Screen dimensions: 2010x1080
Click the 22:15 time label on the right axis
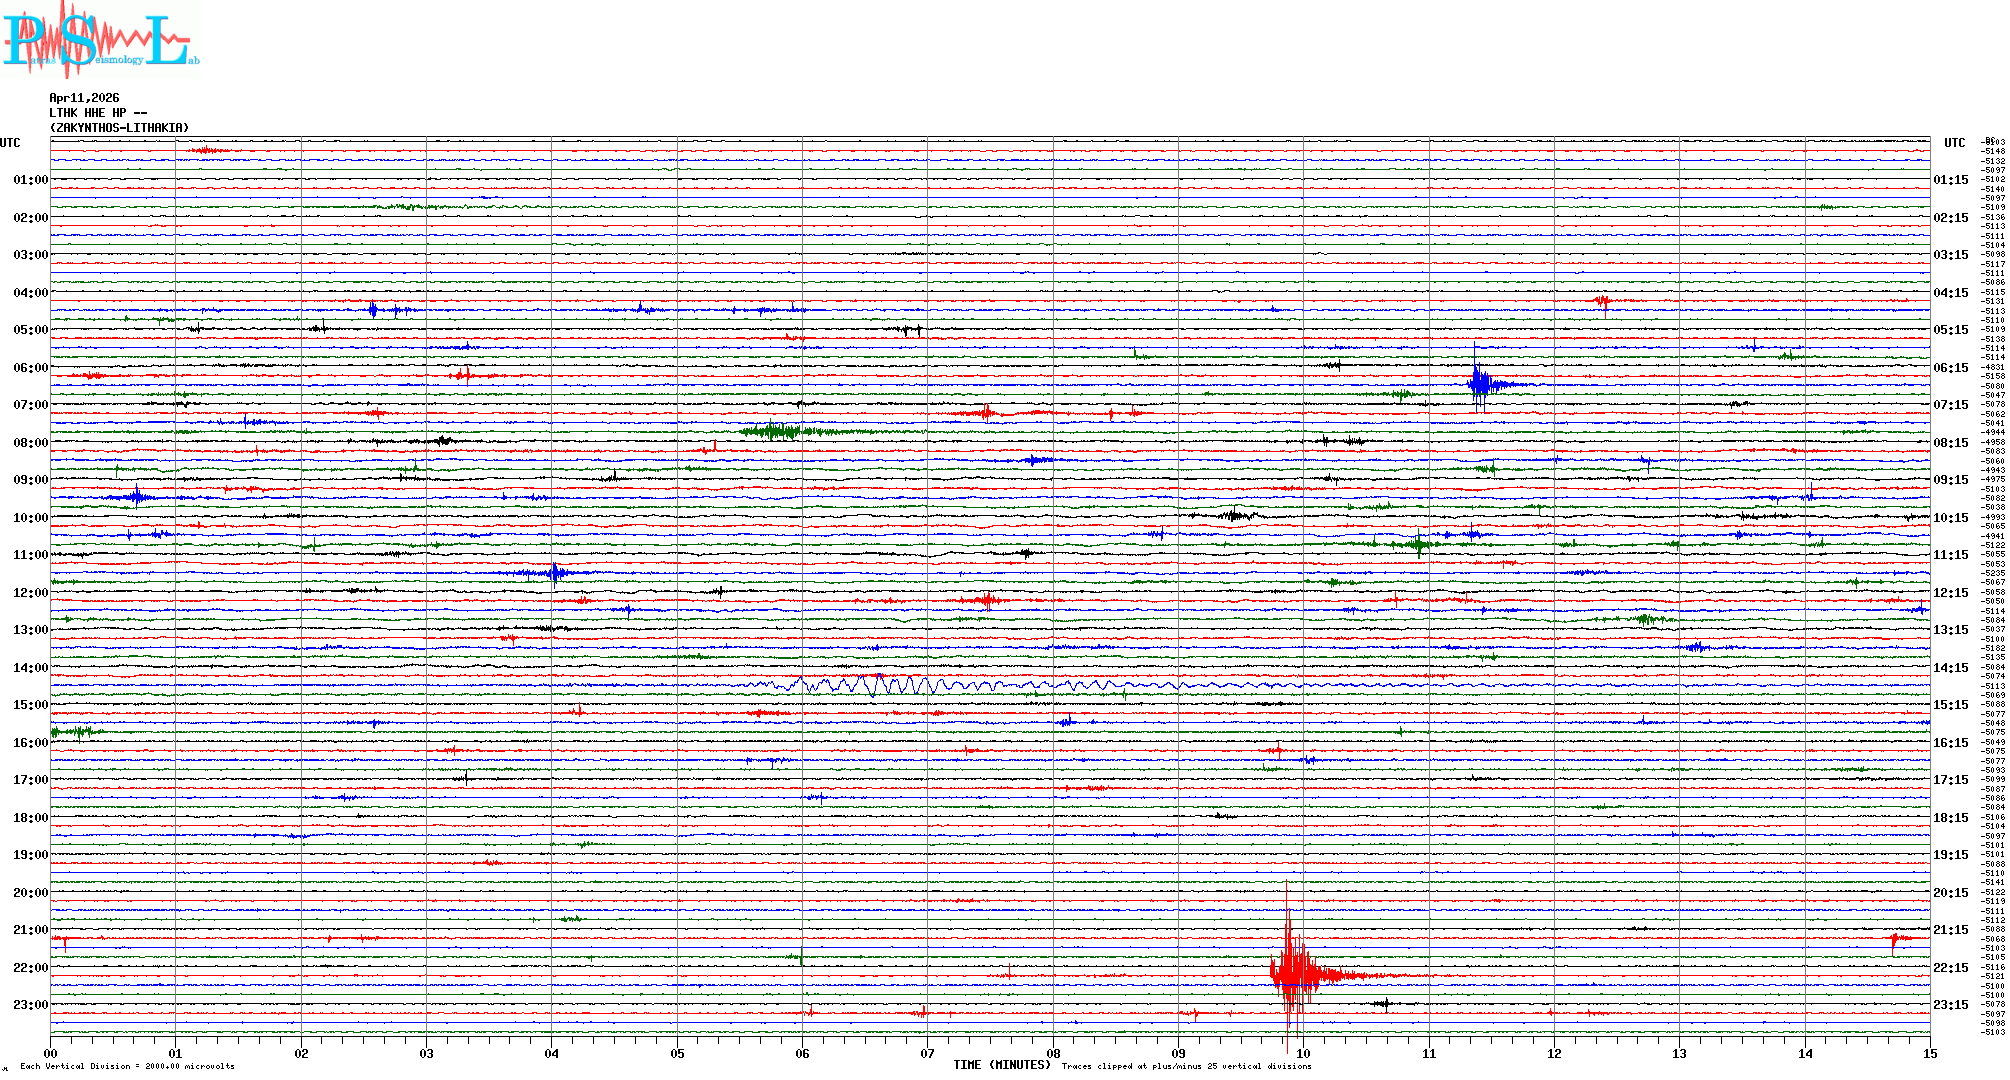[x=1950, y=968]
